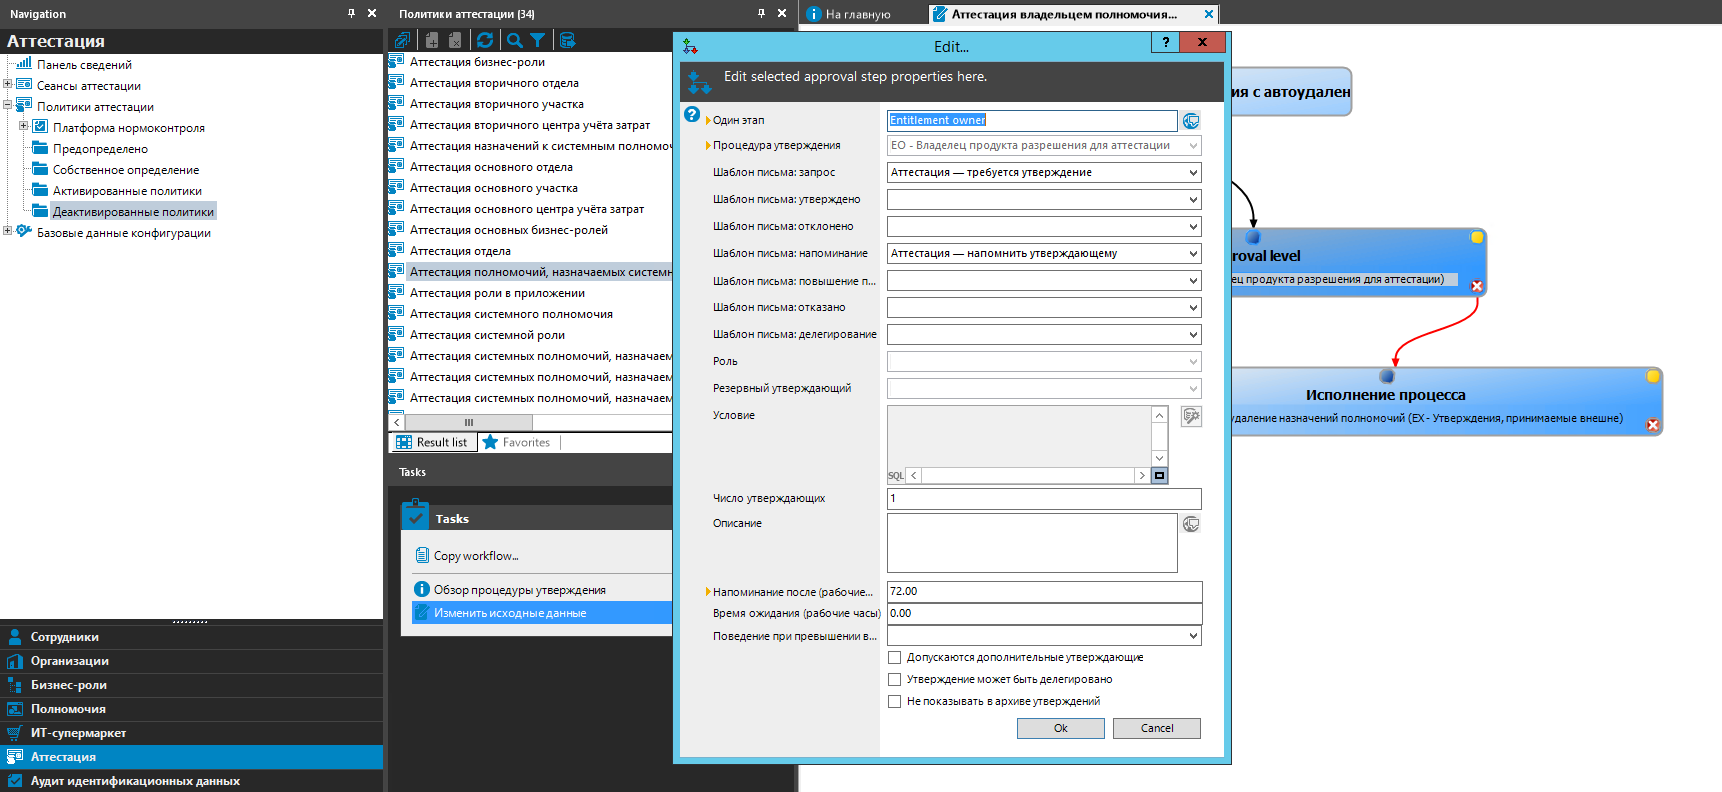The height and width of the screenshot is (792, 1722).
Task: Click the icon of the Аттестация отдела policy
Action: (396, 251)
